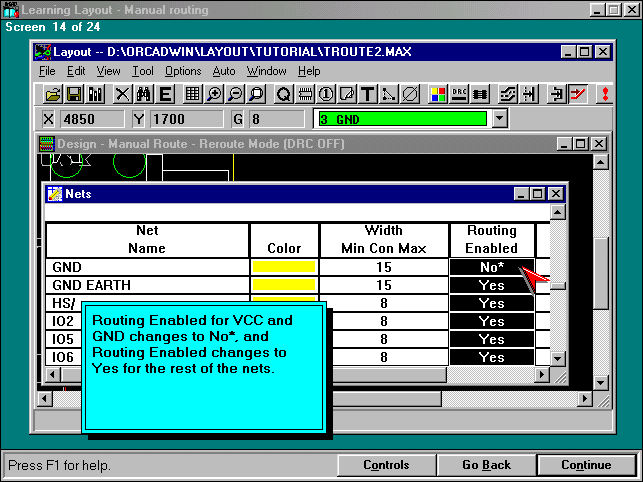Open the Options menu
Viewport: 643px width, 482px height.
click(x=183, y=71)
